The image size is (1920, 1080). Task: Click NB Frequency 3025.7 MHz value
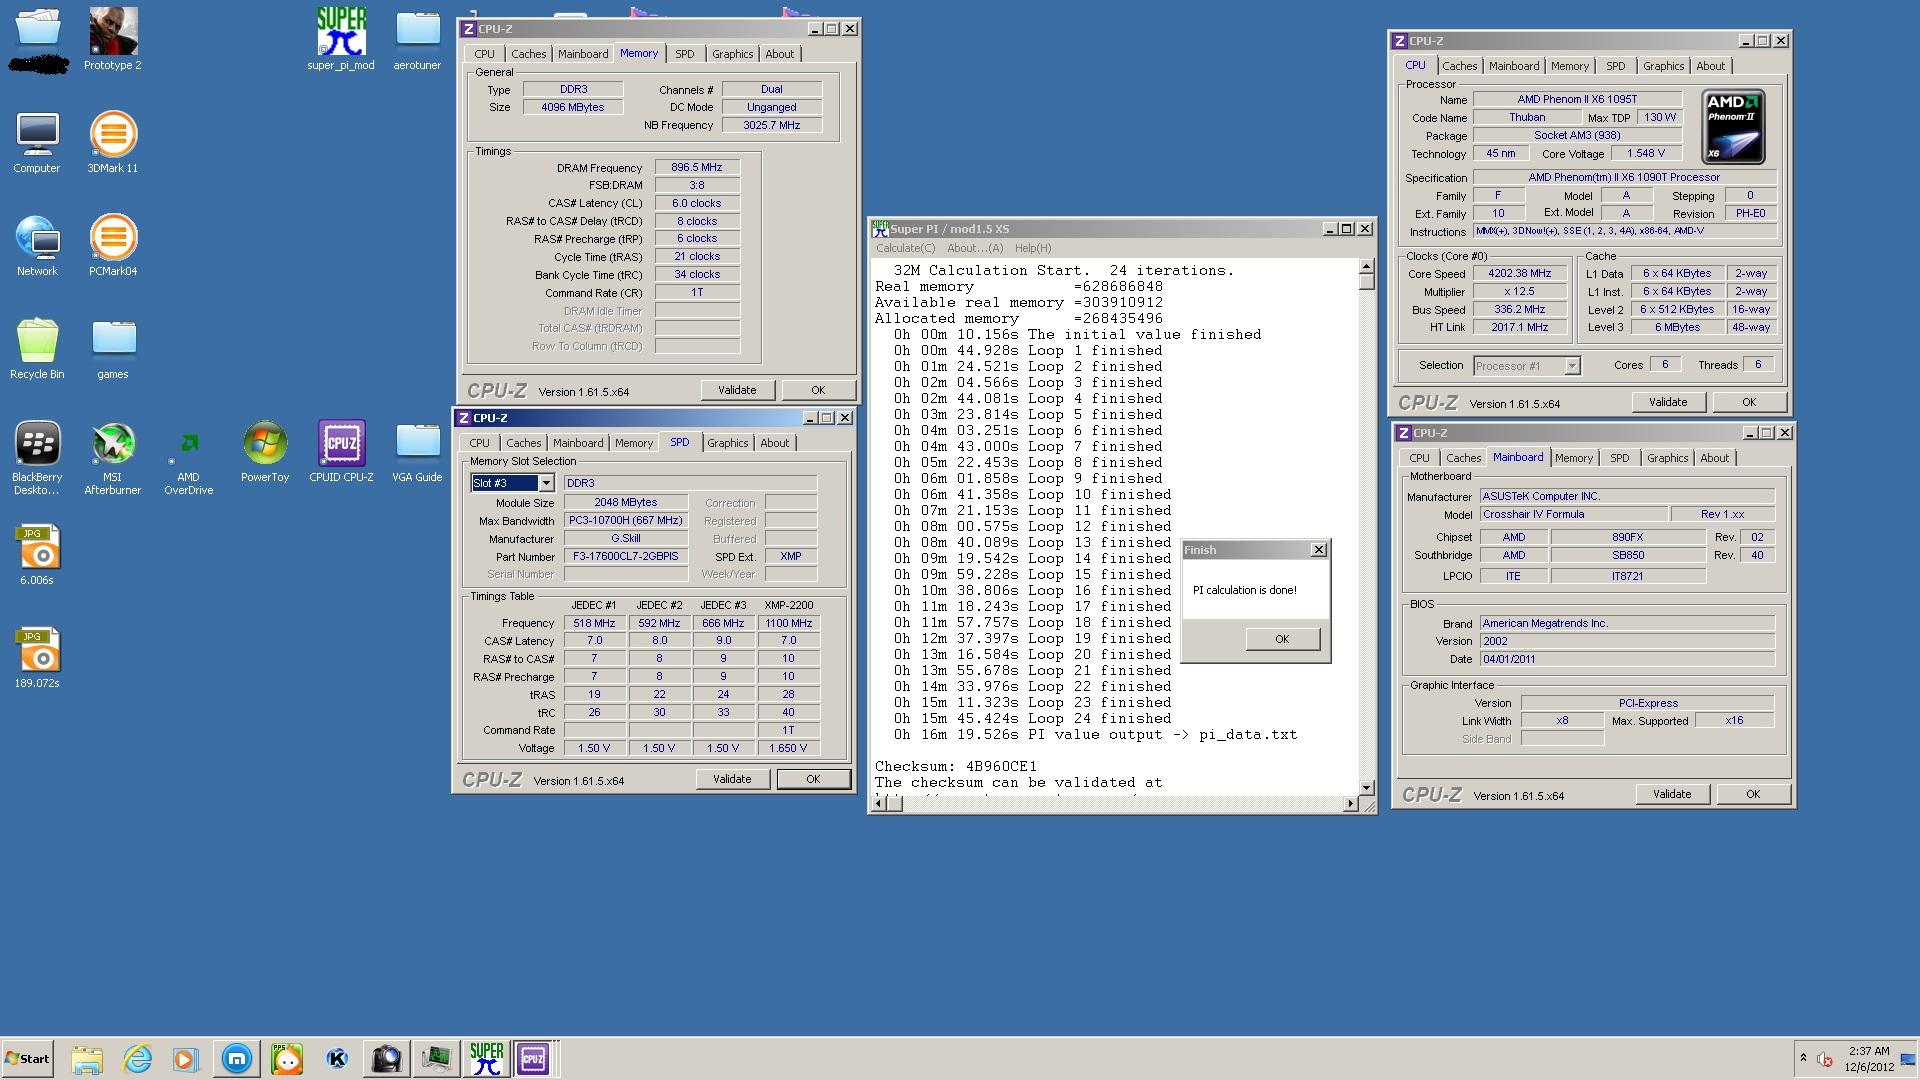click(x=771, y=125)
